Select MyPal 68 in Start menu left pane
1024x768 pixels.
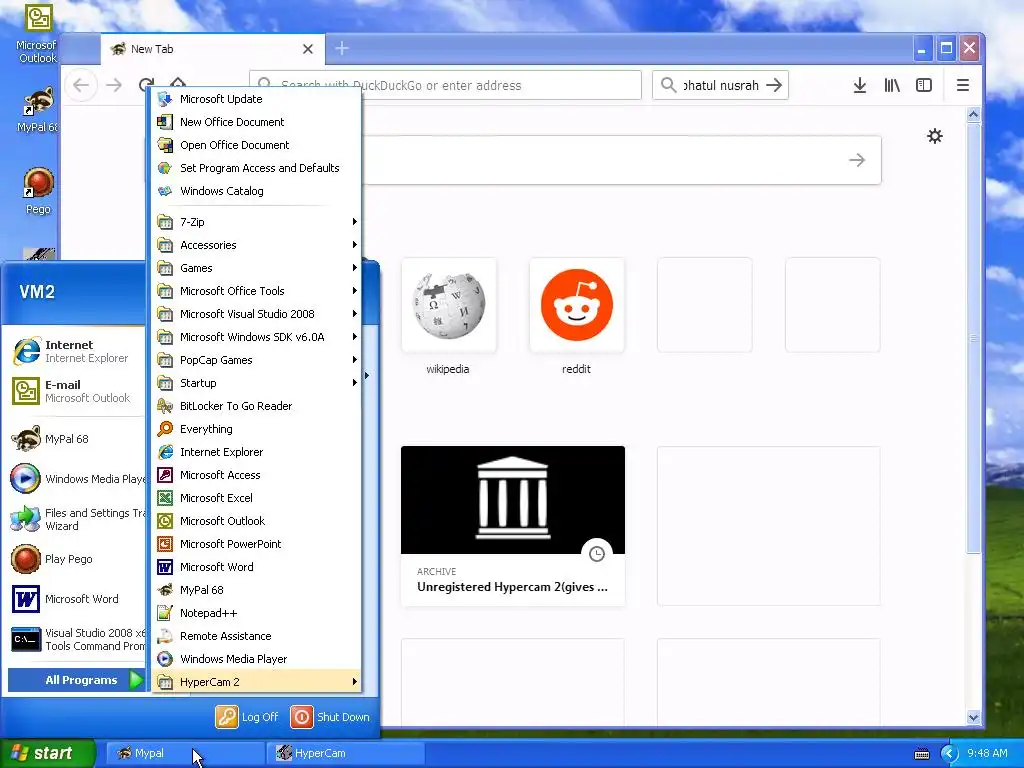[76, 439]
